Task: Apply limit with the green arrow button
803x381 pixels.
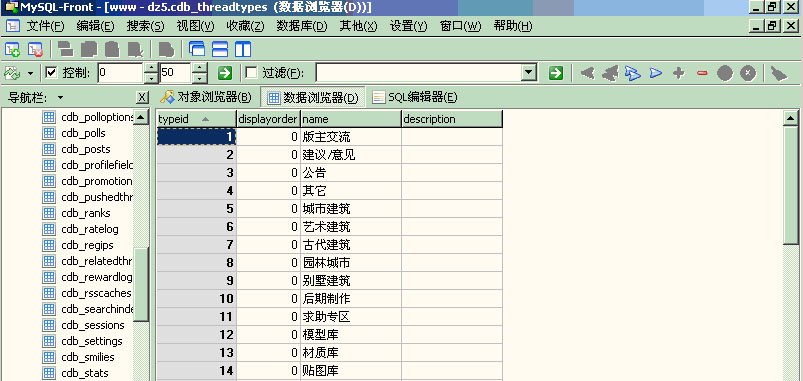Action: click(225, 73)
